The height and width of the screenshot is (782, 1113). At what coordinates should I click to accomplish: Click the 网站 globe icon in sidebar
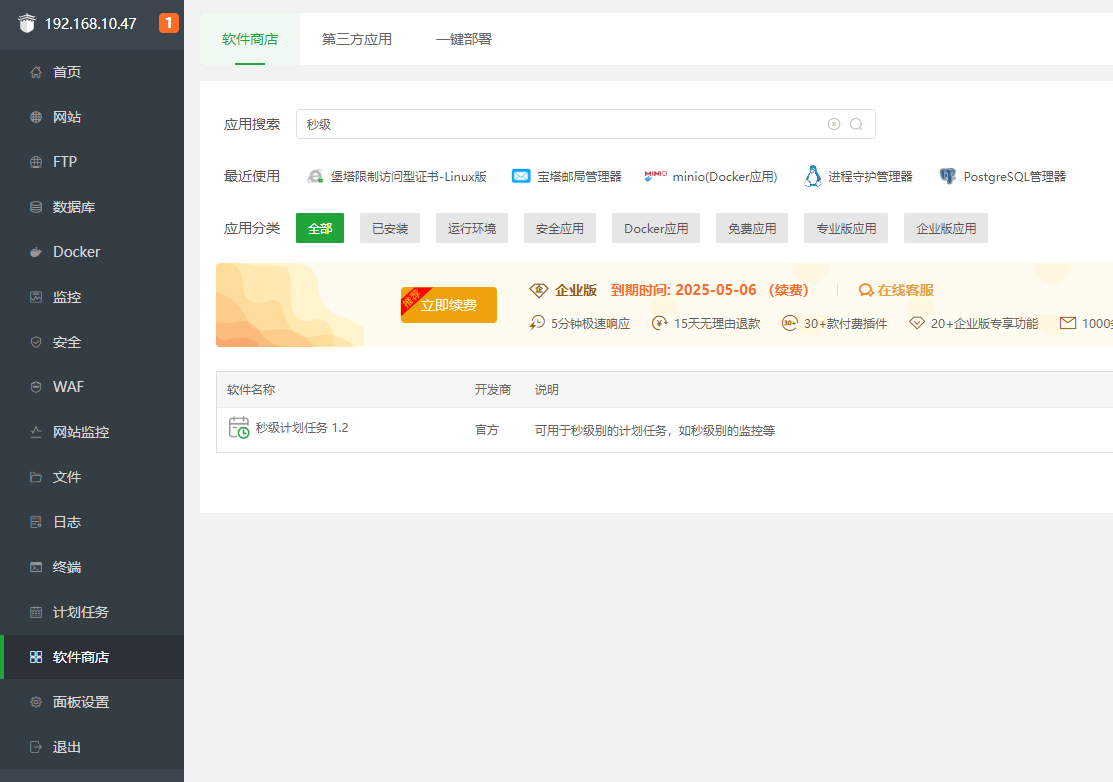pyautogui.click(x=35, y=117)
